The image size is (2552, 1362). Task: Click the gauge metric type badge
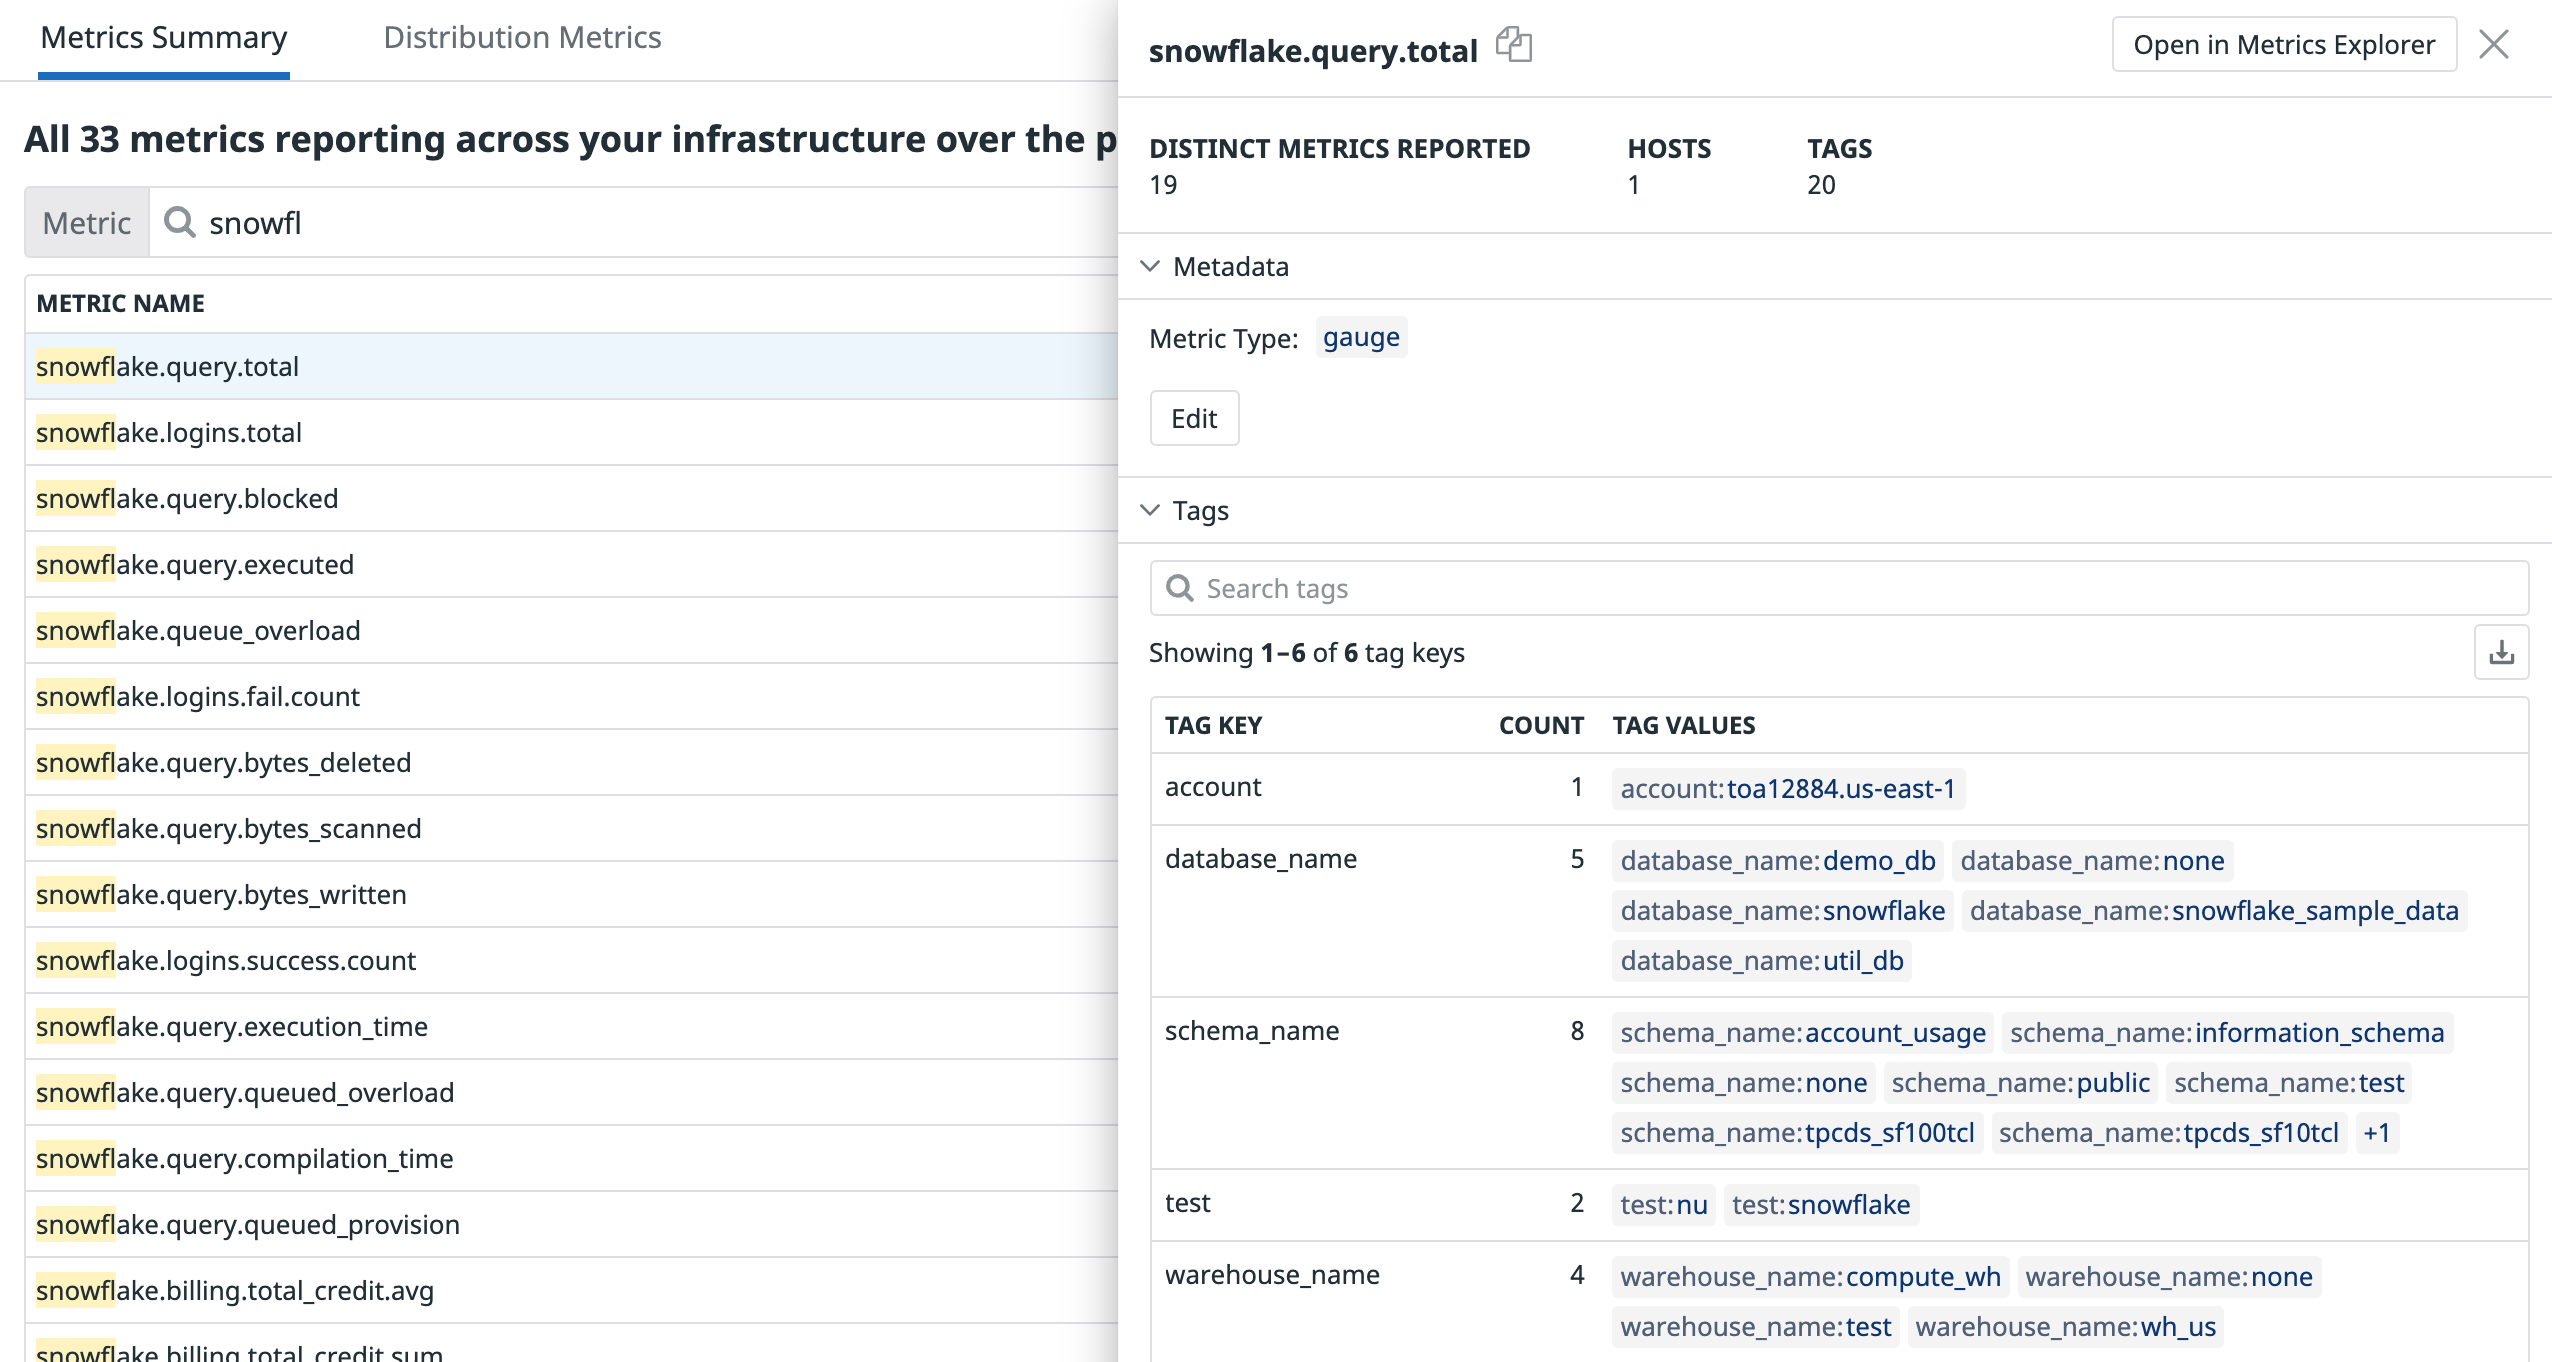pos(1361,338)
